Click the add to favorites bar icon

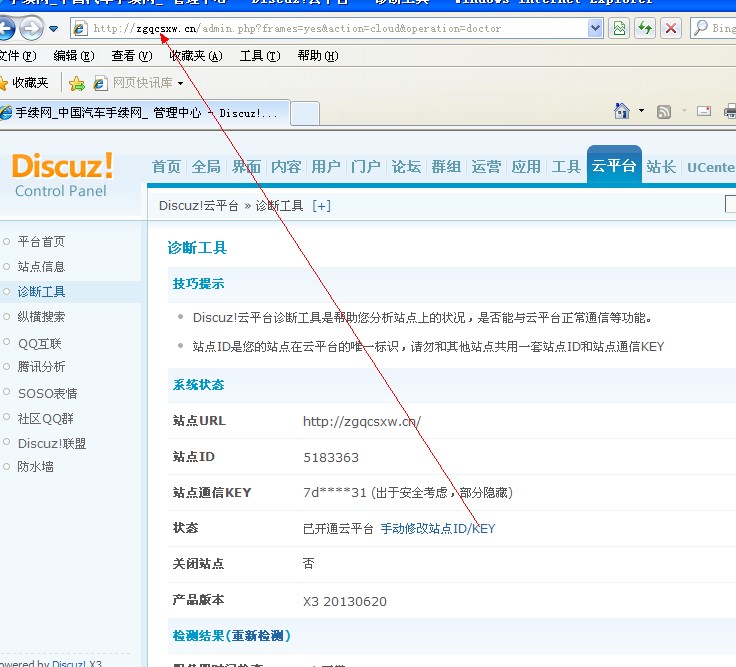[77, 84]
